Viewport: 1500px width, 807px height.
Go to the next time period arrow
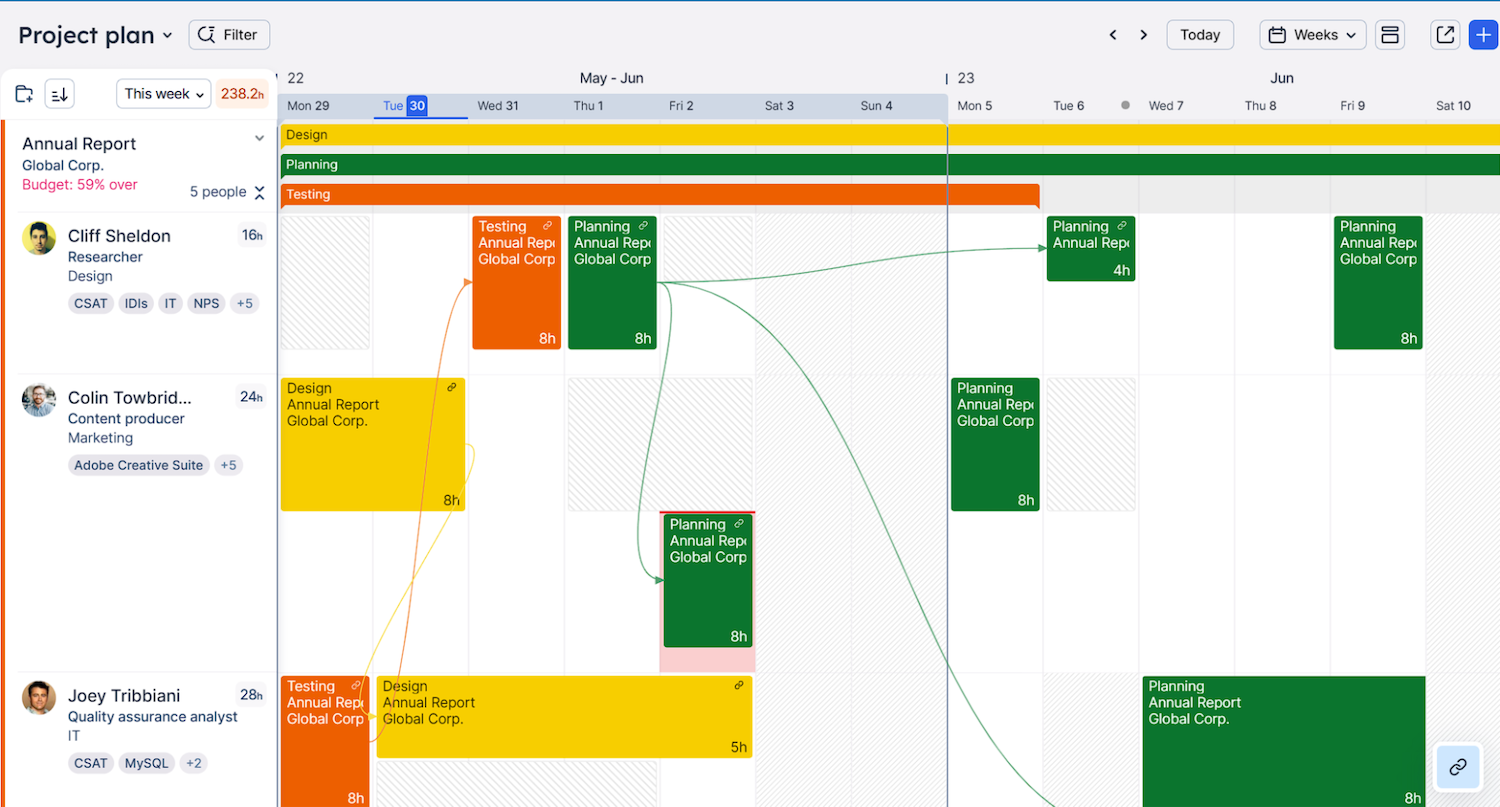tap(1143, 35)
